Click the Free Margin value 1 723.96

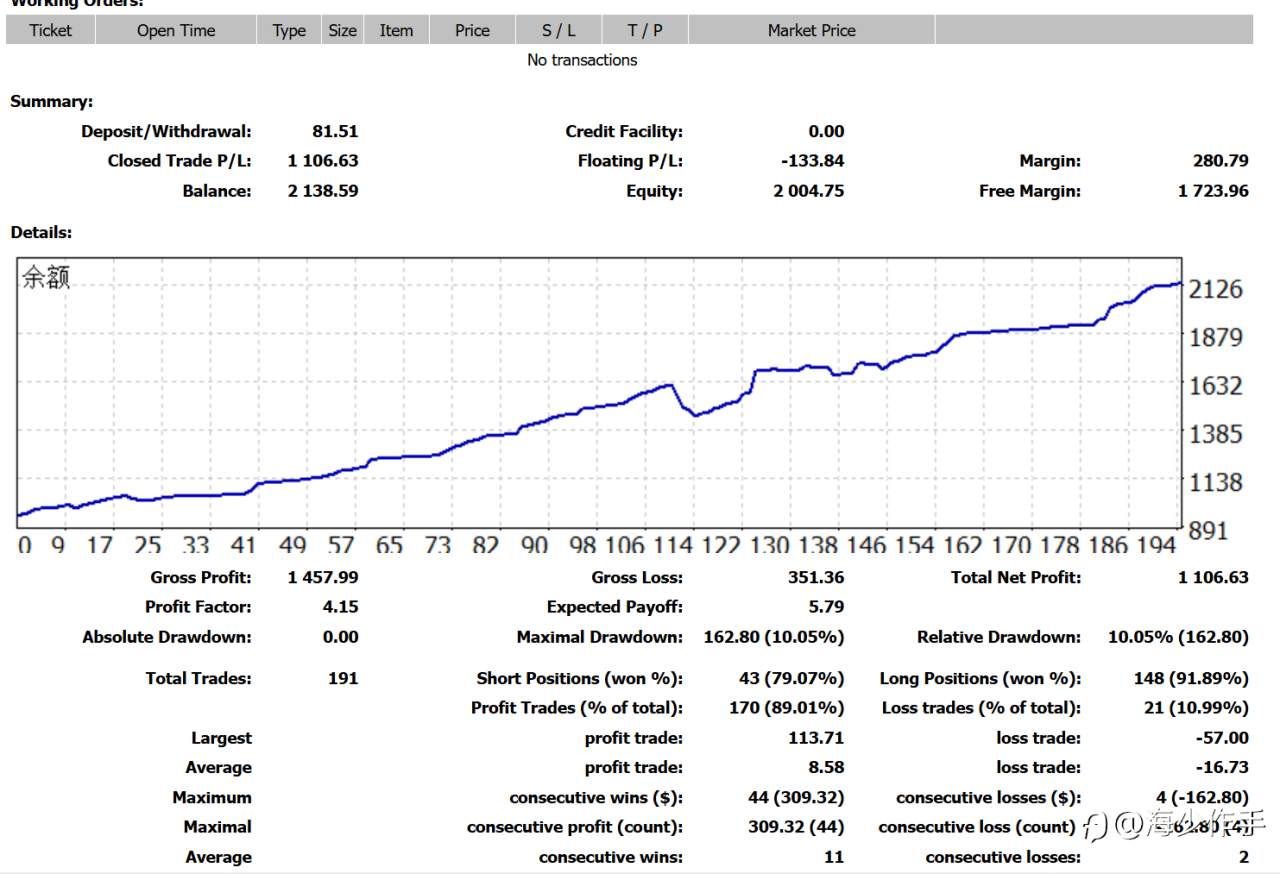click(x=1212, y=191)
